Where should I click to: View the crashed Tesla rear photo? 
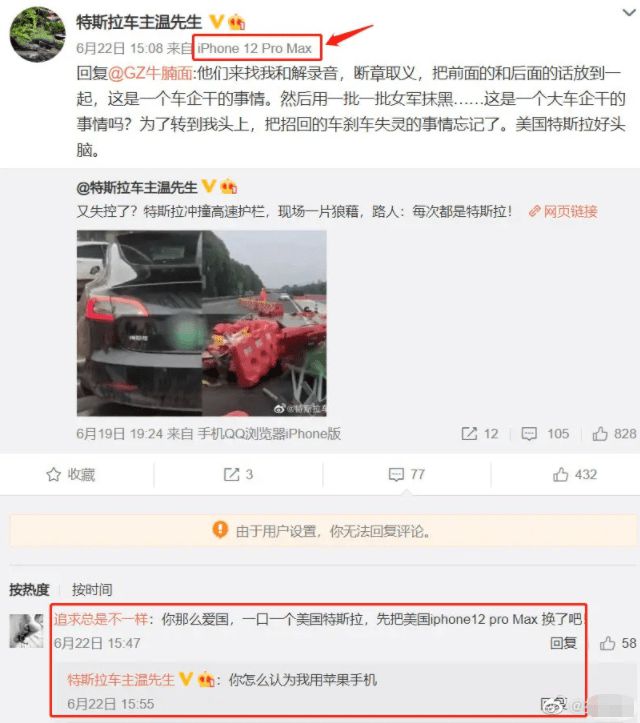[x=139, y=323]
